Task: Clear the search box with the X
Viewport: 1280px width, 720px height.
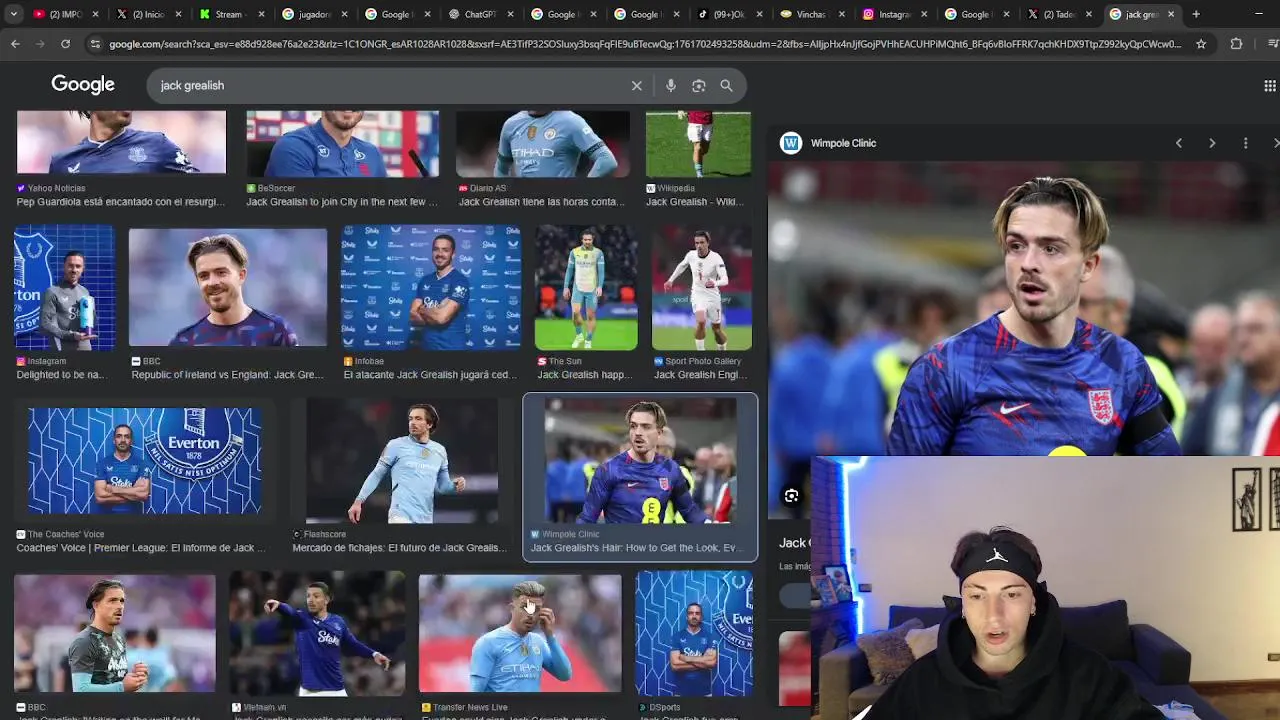Action: (x=636, y=86)
